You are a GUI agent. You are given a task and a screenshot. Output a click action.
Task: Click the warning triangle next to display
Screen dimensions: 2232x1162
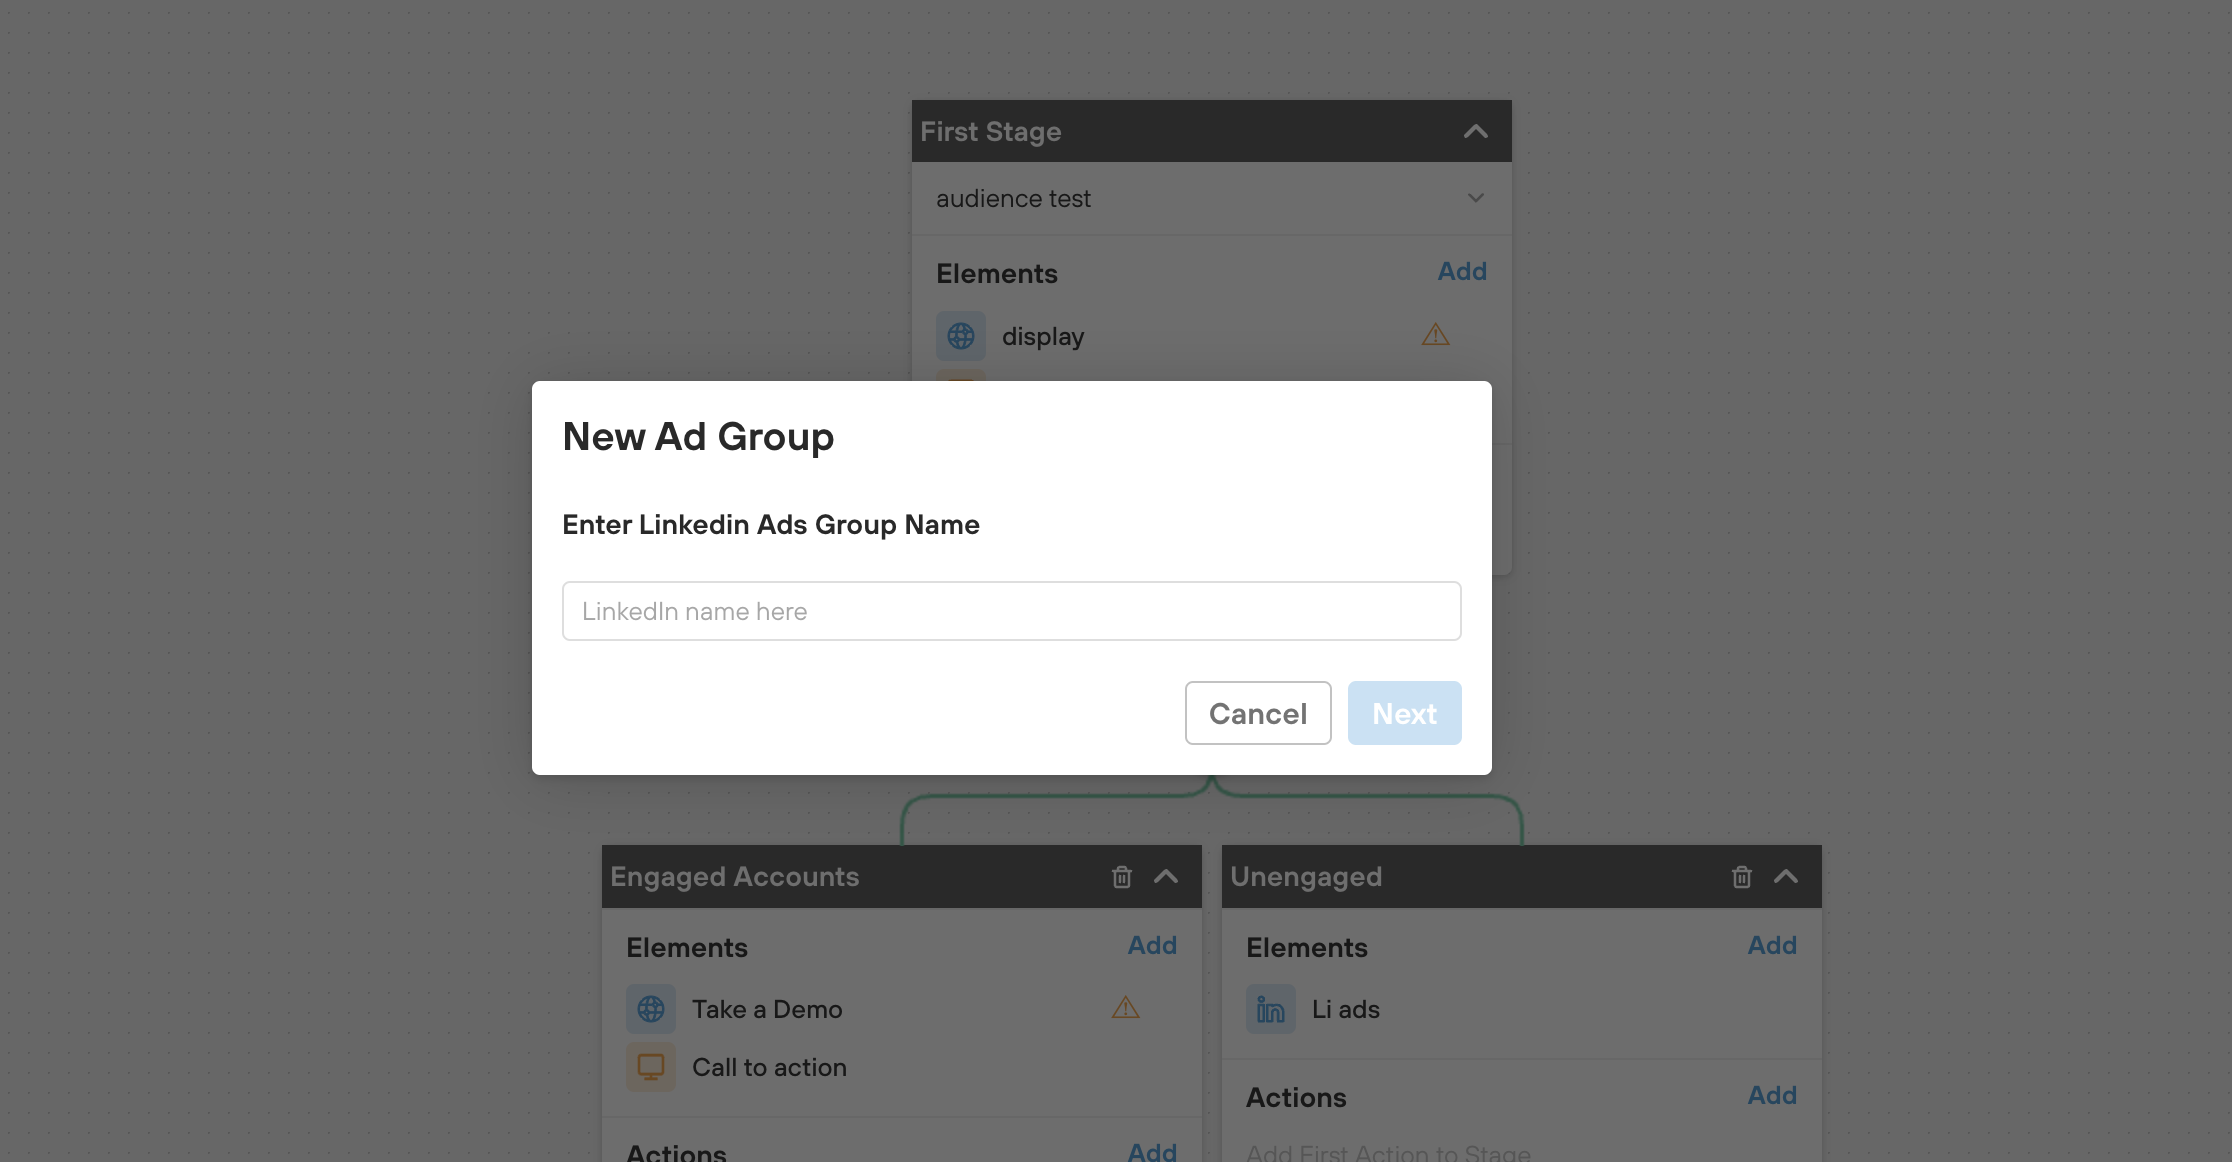1435,335
